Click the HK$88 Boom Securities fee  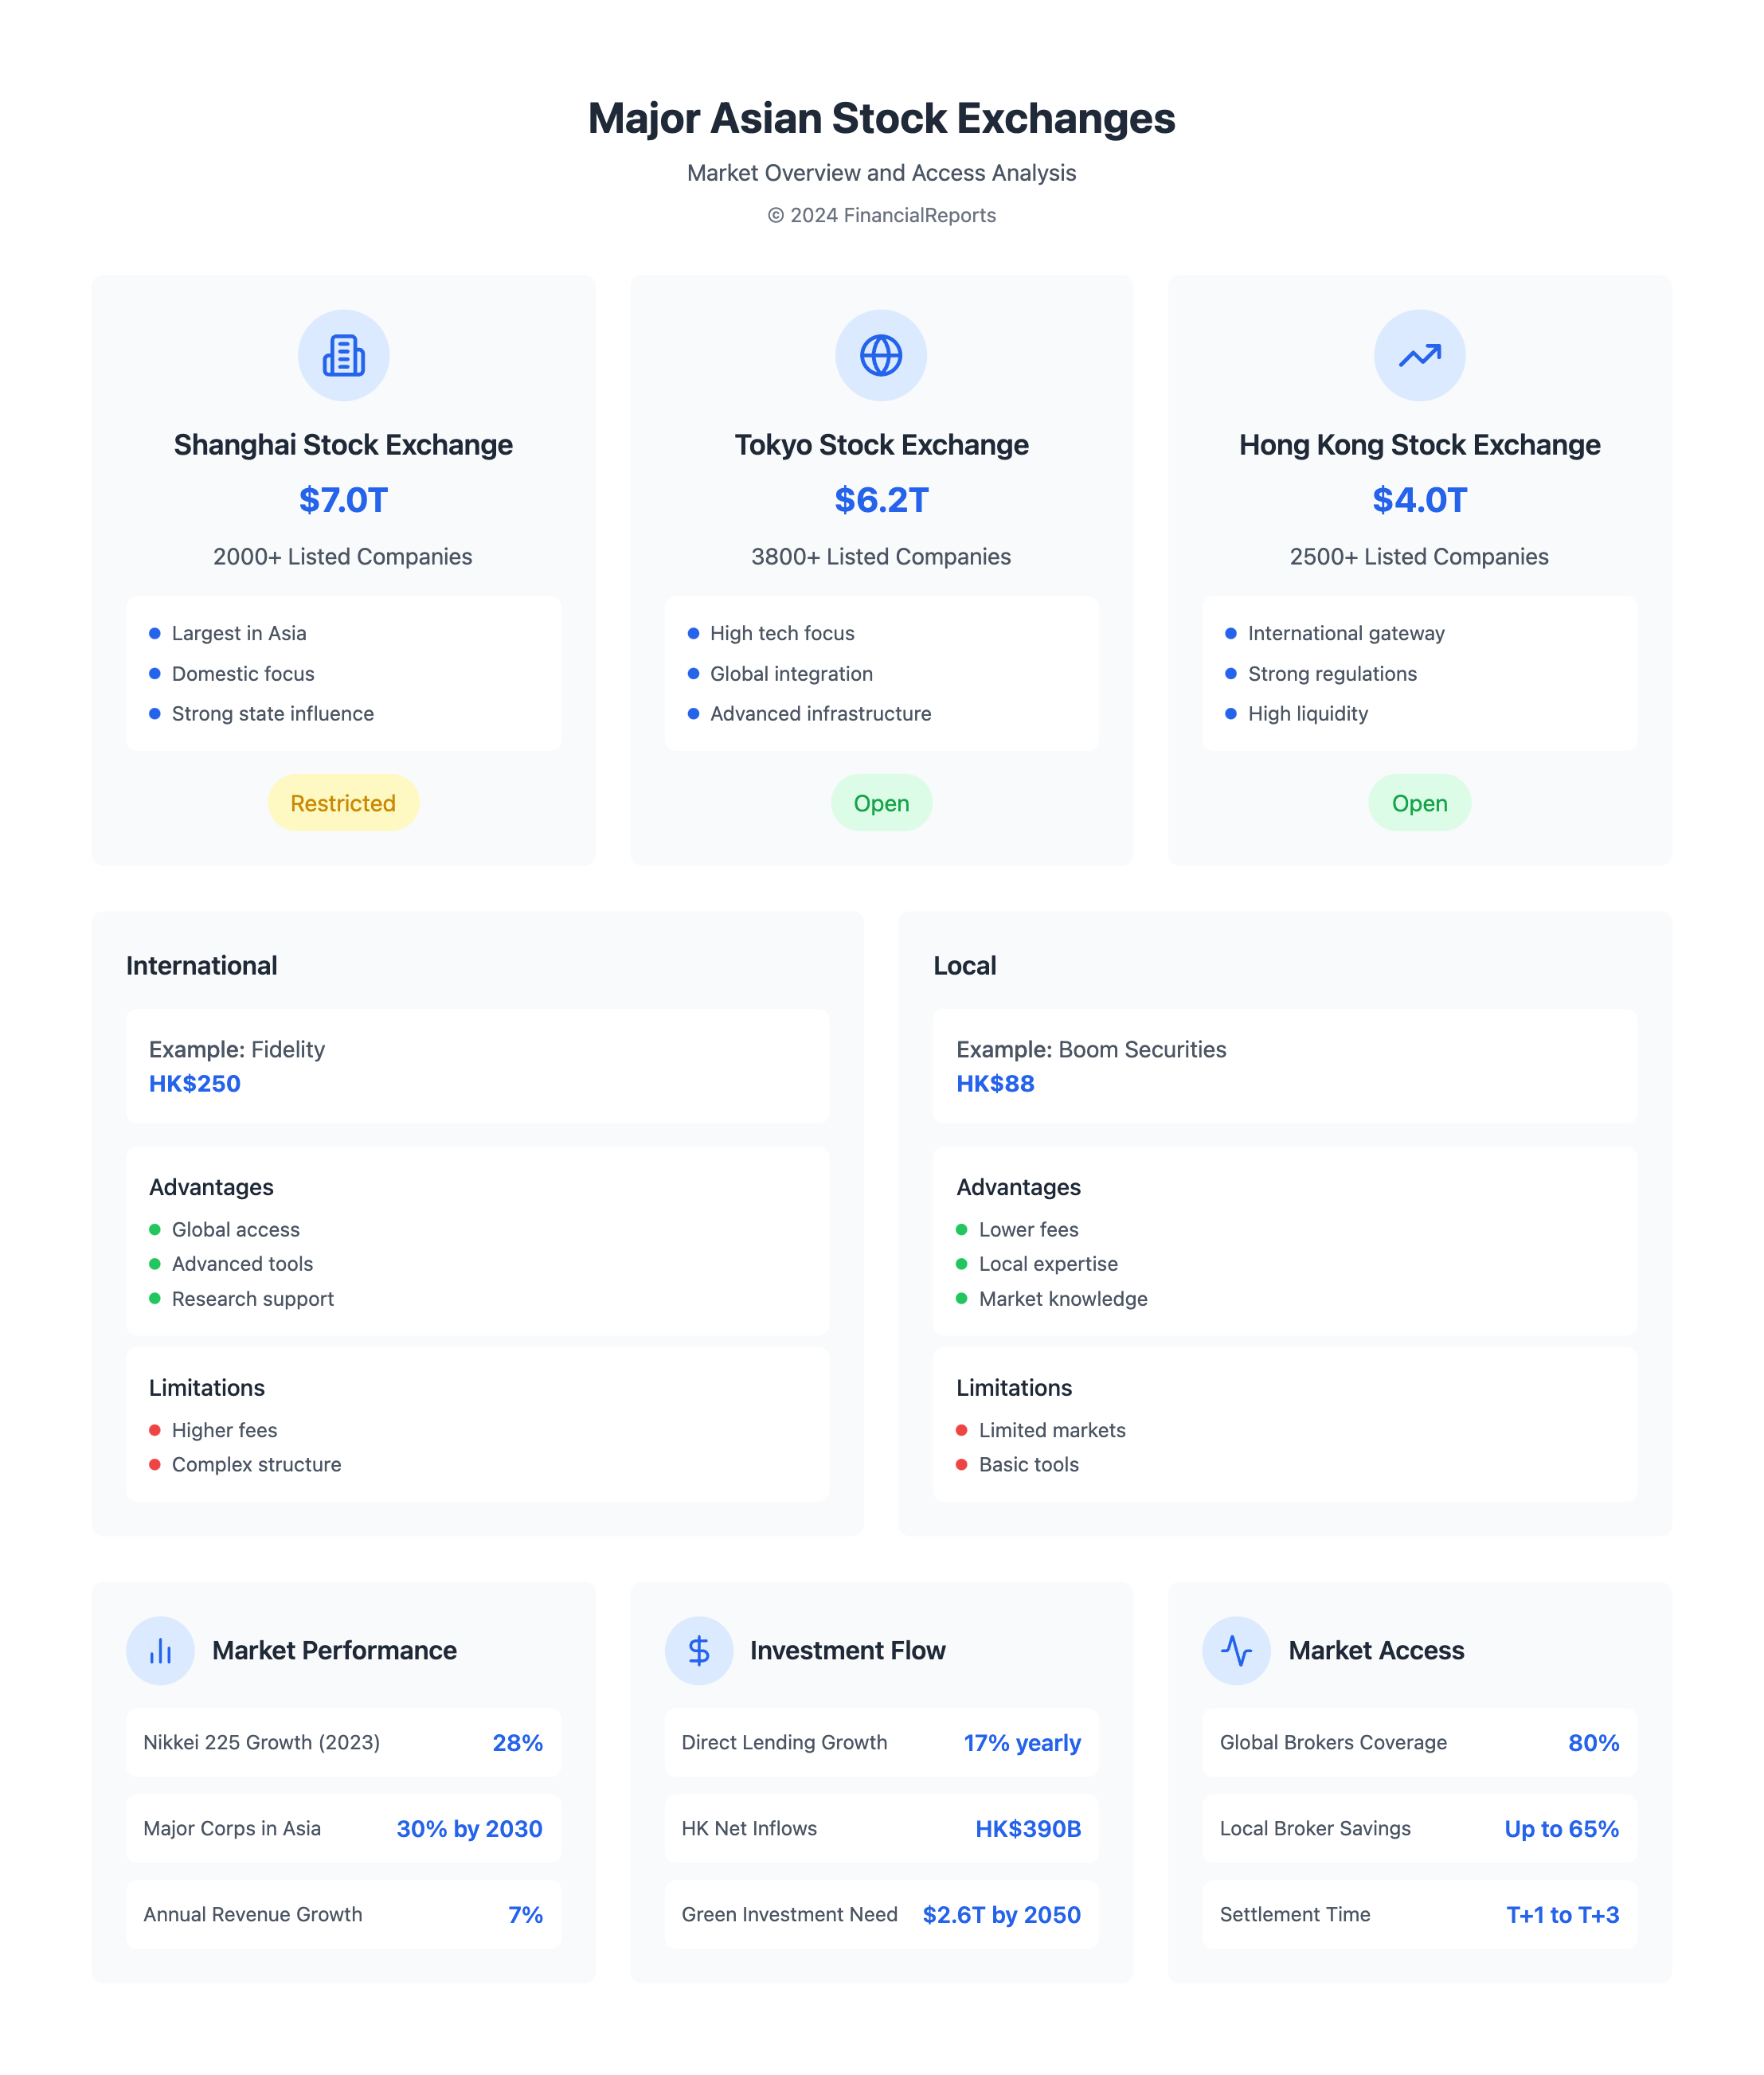(x=995, y=1084)
